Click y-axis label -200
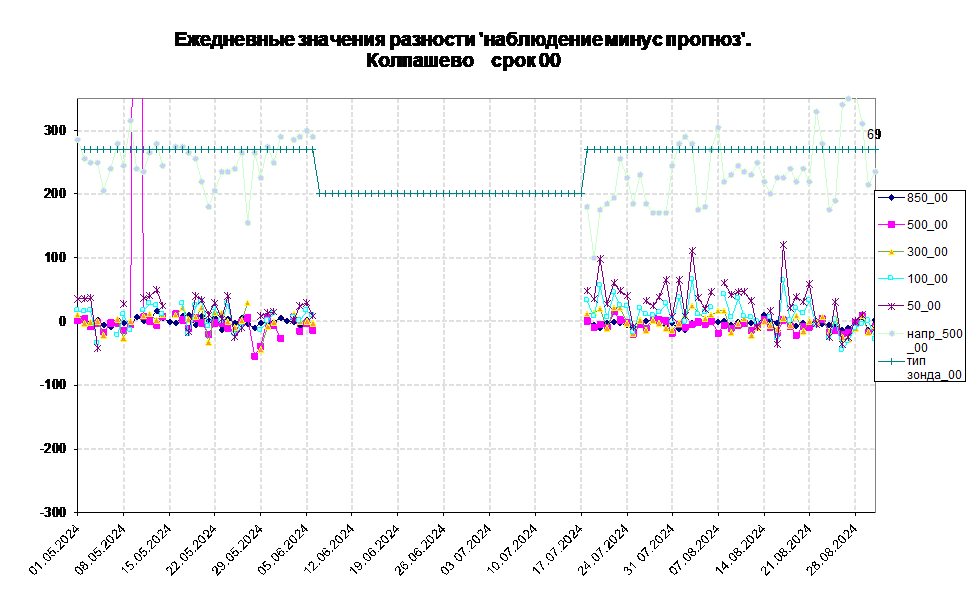The height and width of the screenshot is (599, 976). (52, 448)
